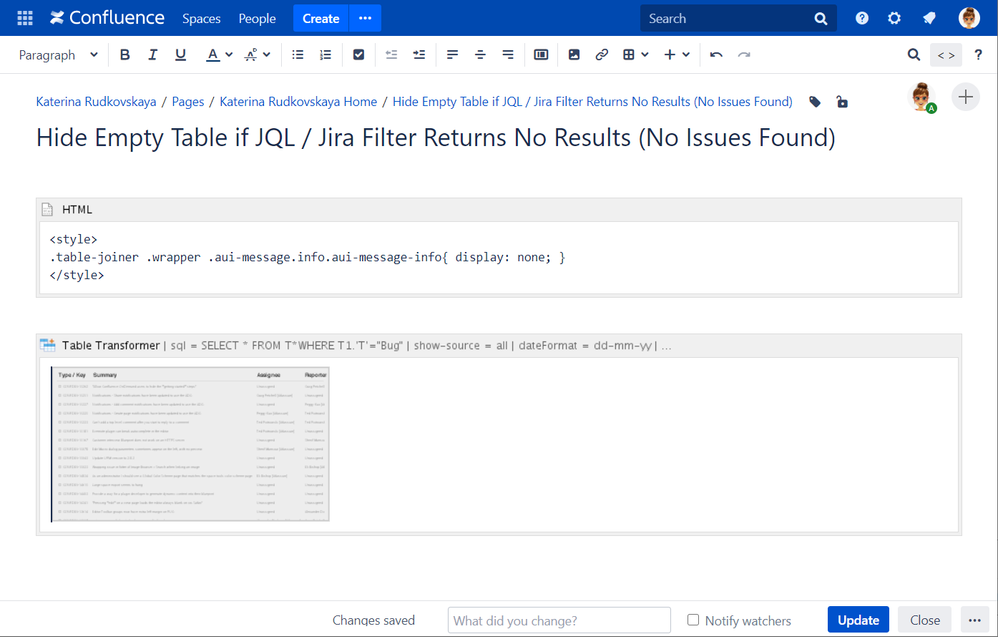
Task: Open administration settings gear
Action: tap(894, 18)
